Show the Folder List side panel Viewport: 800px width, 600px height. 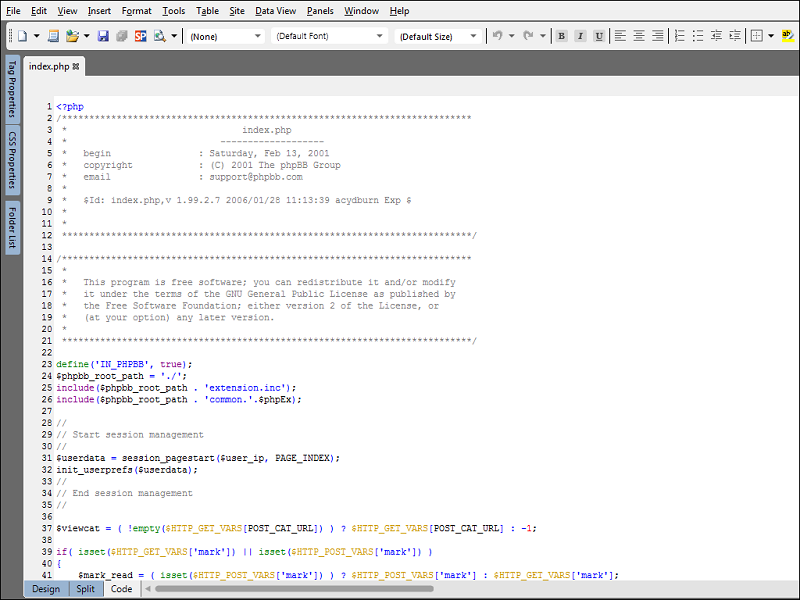[x=12, y=228]
